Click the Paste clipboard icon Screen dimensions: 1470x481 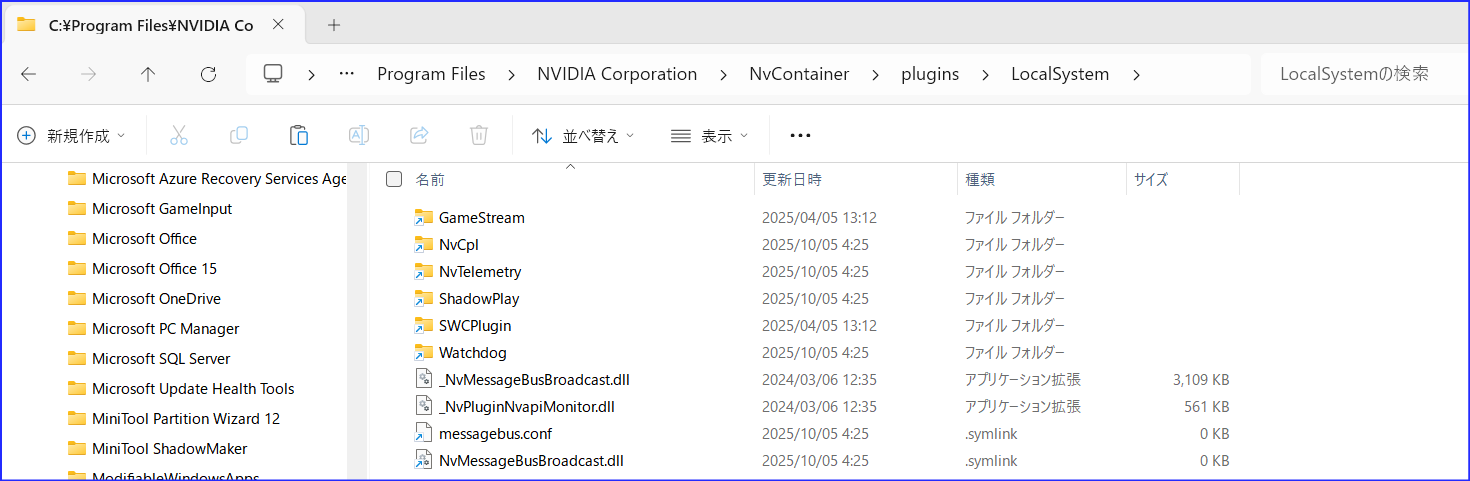(x=298, y=136)
